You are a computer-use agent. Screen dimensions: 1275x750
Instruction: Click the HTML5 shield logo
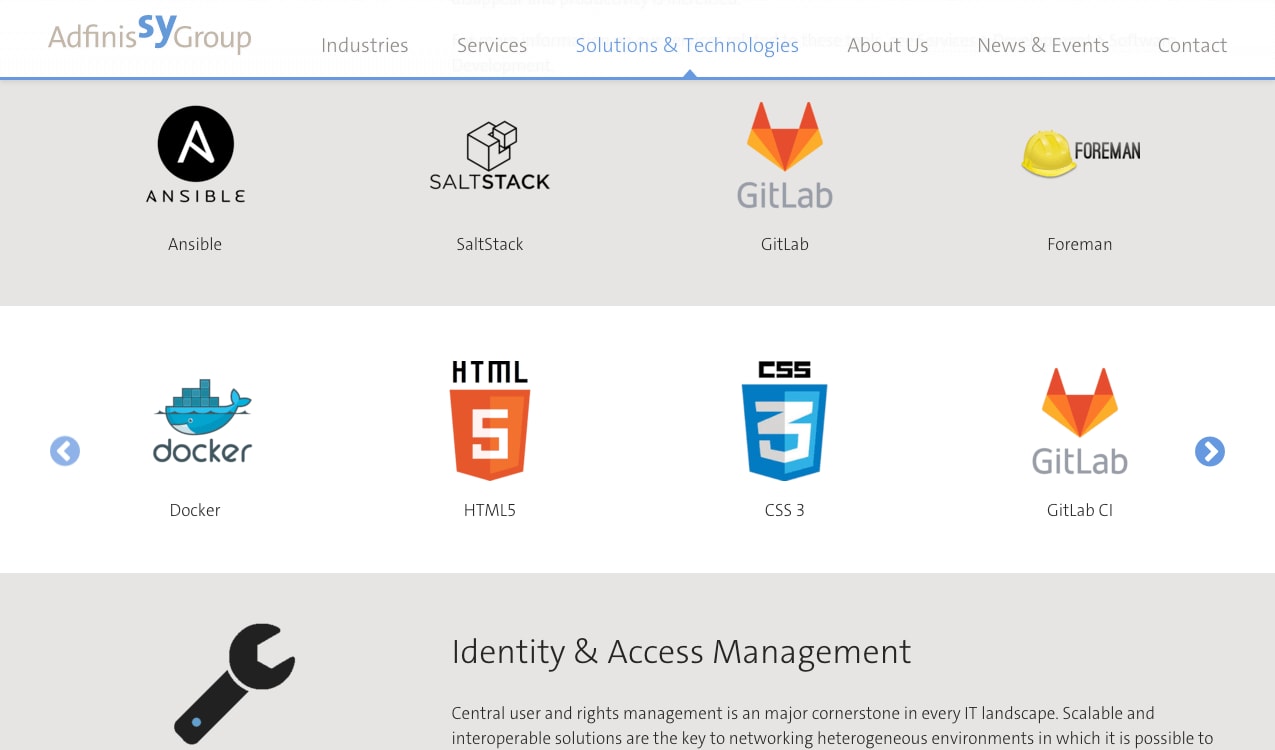pyautogui.click(x=490, y=421)
